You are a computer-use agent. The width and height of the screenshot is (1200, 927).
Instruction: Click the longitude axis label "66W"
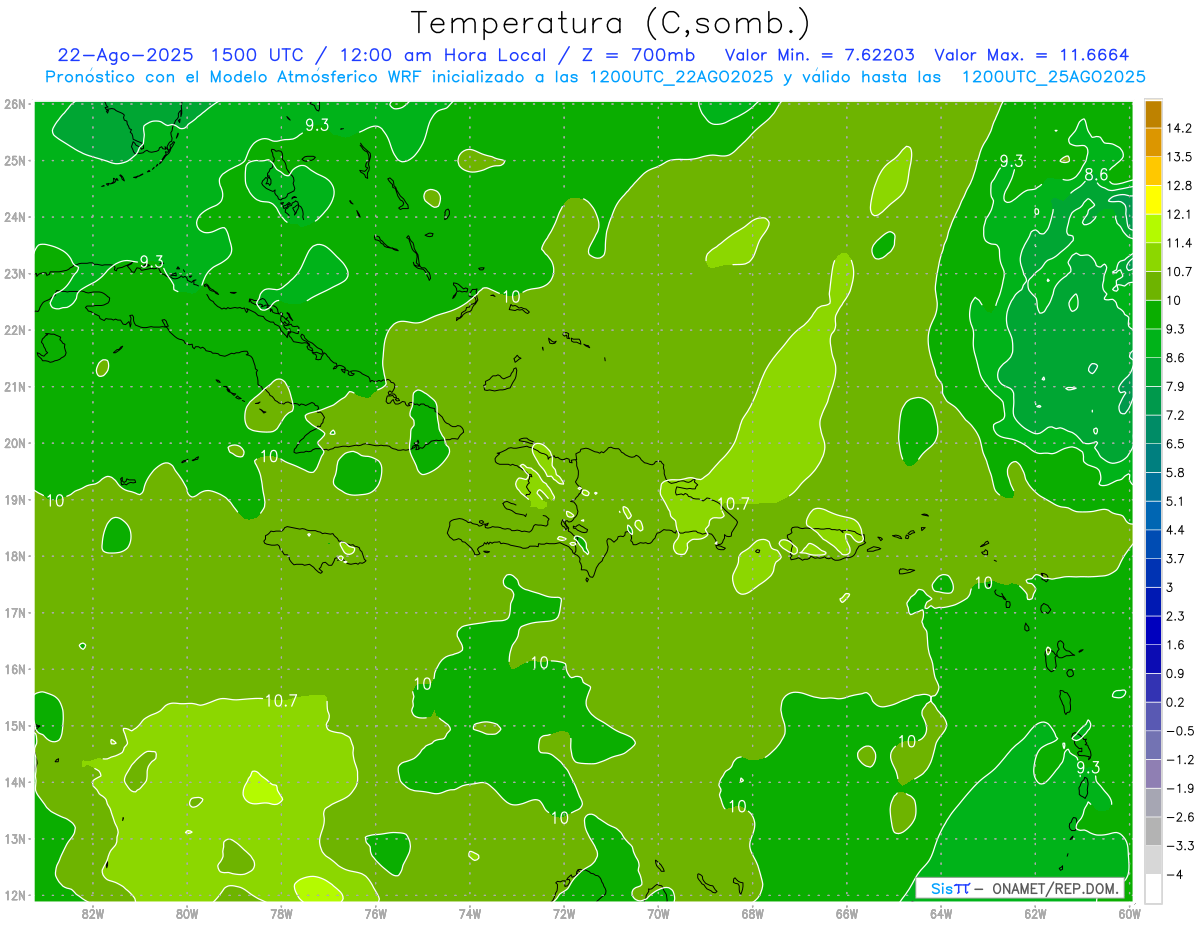[x=847, y=913]
